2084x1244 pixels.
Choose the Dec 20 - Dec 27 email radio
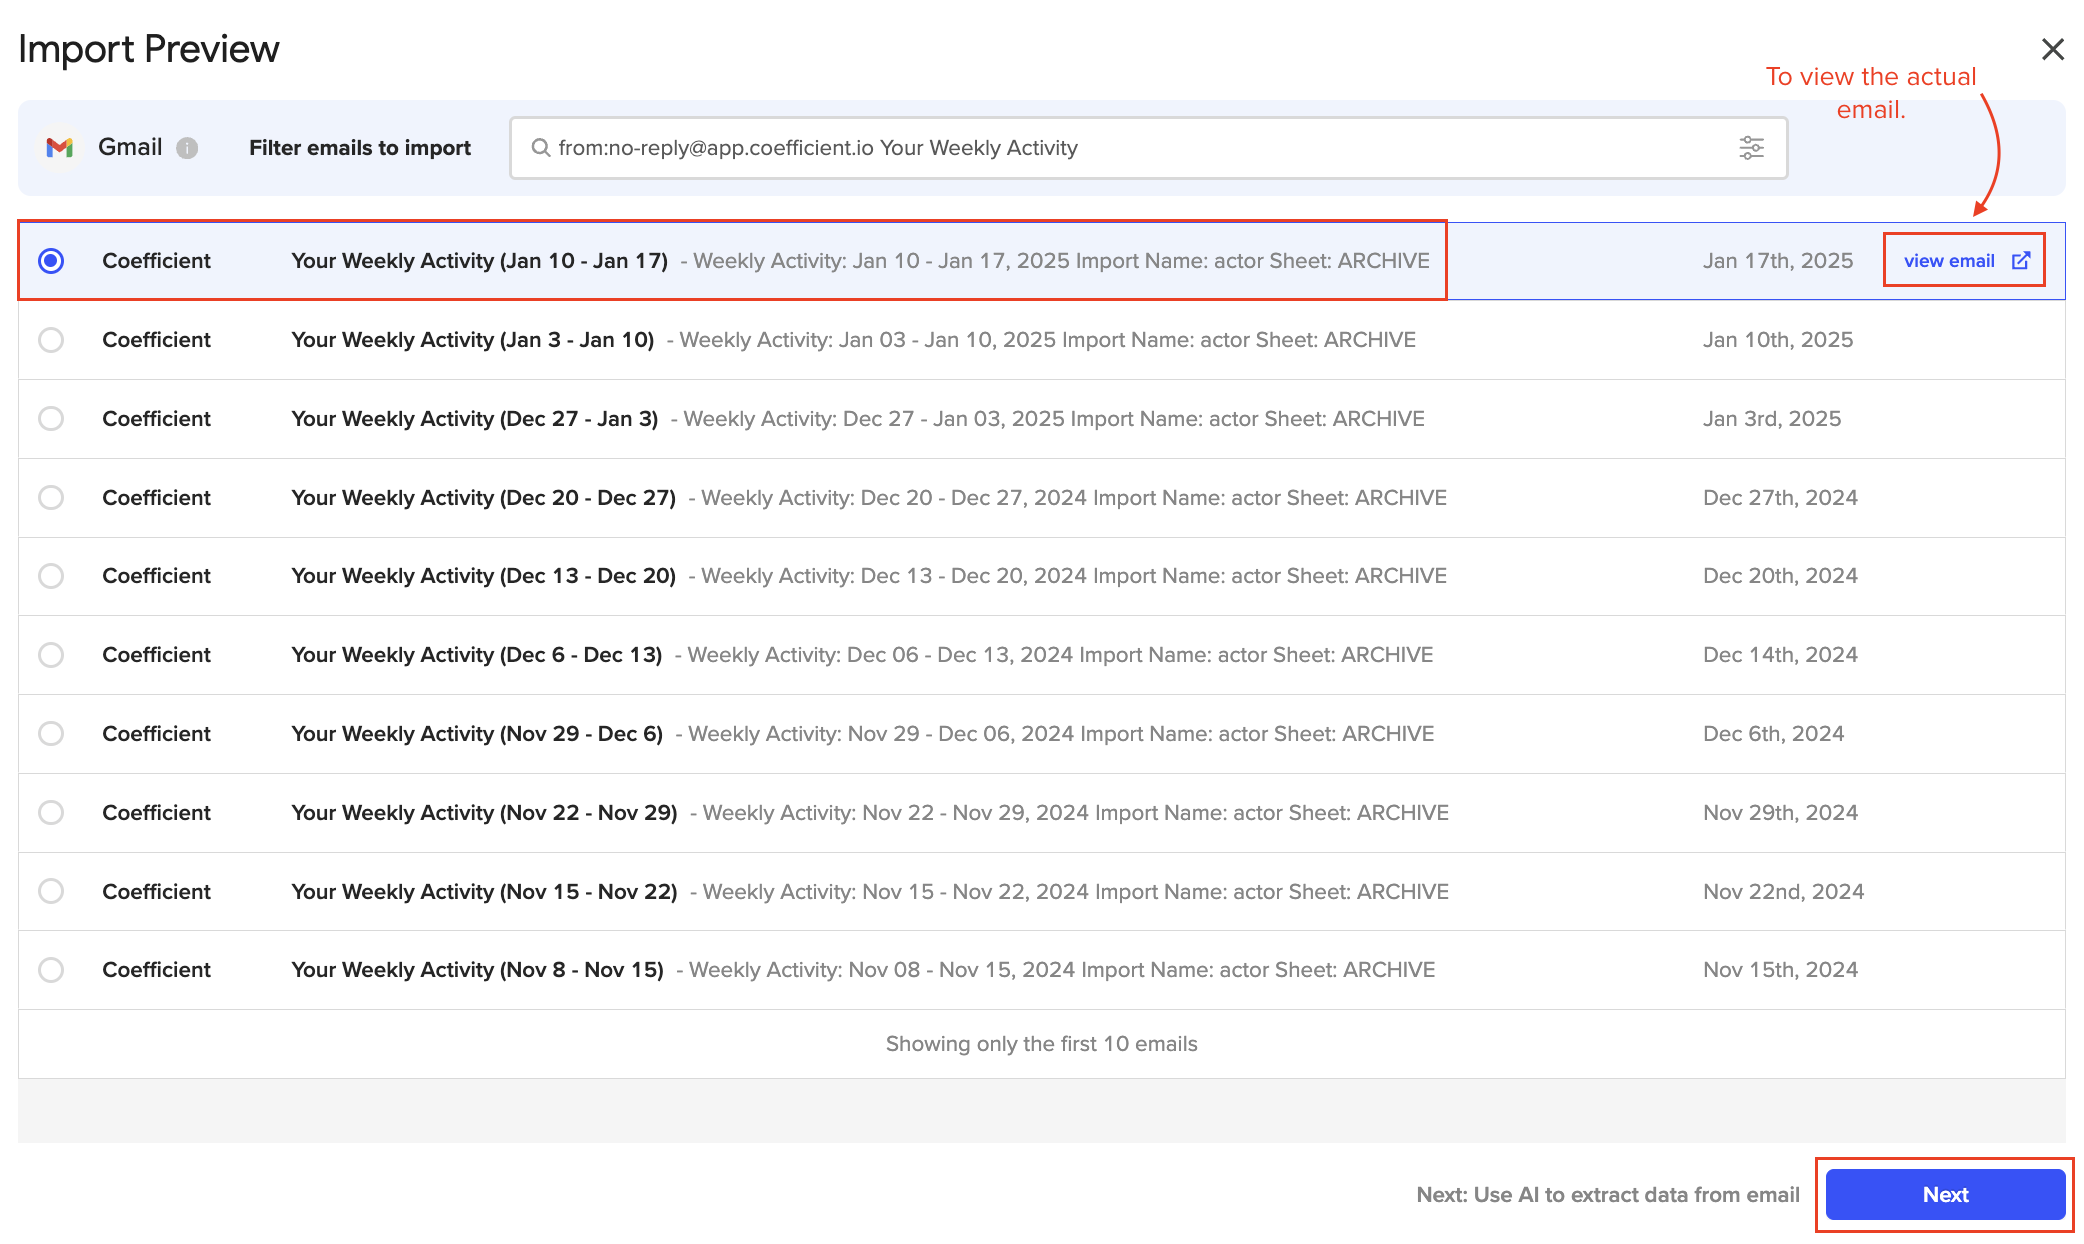[x=51, y=498]
